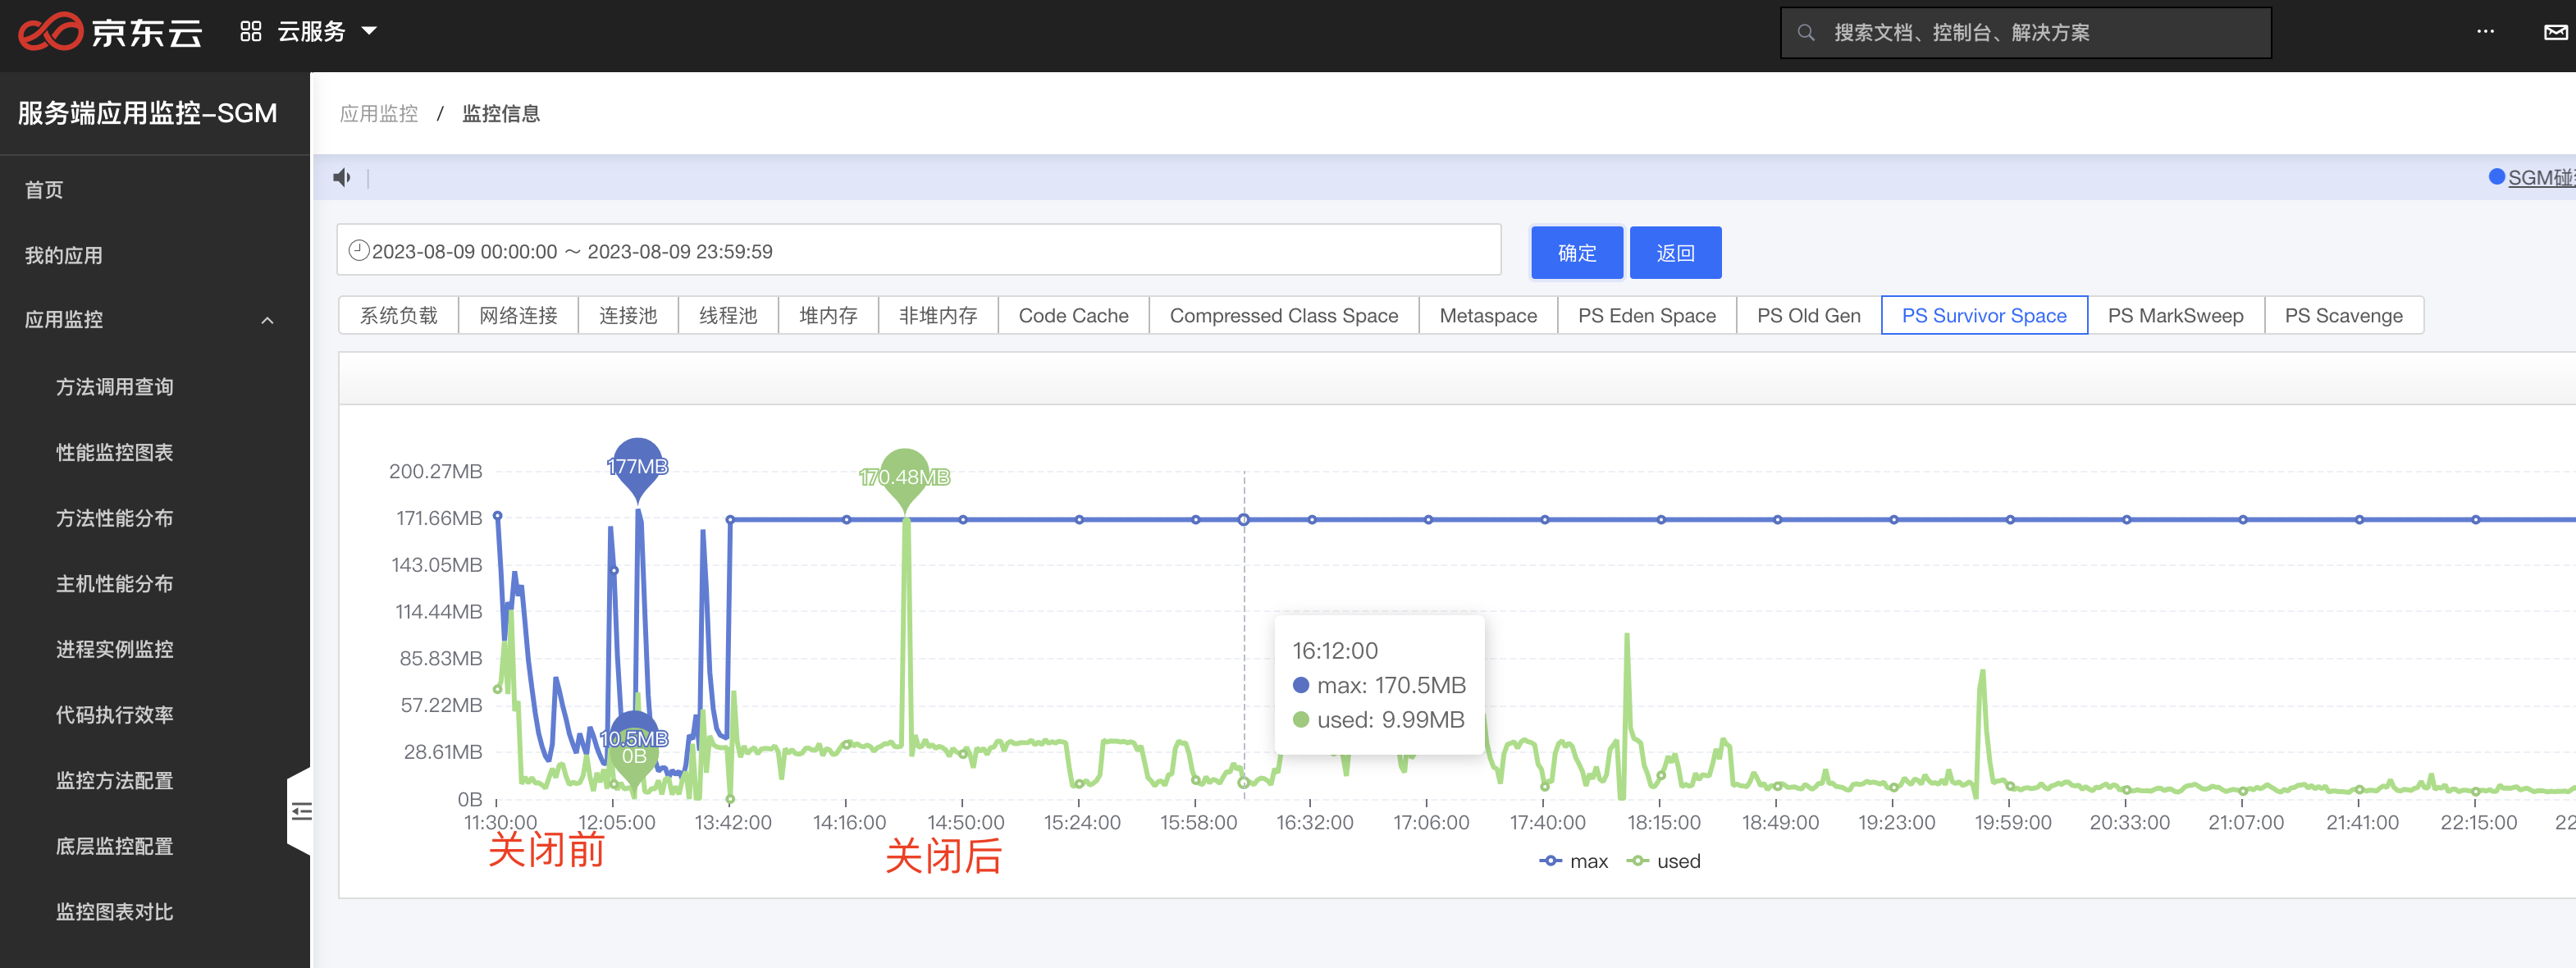Click the announcement speaker icon
Image resolution: width=2576 pixels, height=968 pixels.
coord(342,178)
